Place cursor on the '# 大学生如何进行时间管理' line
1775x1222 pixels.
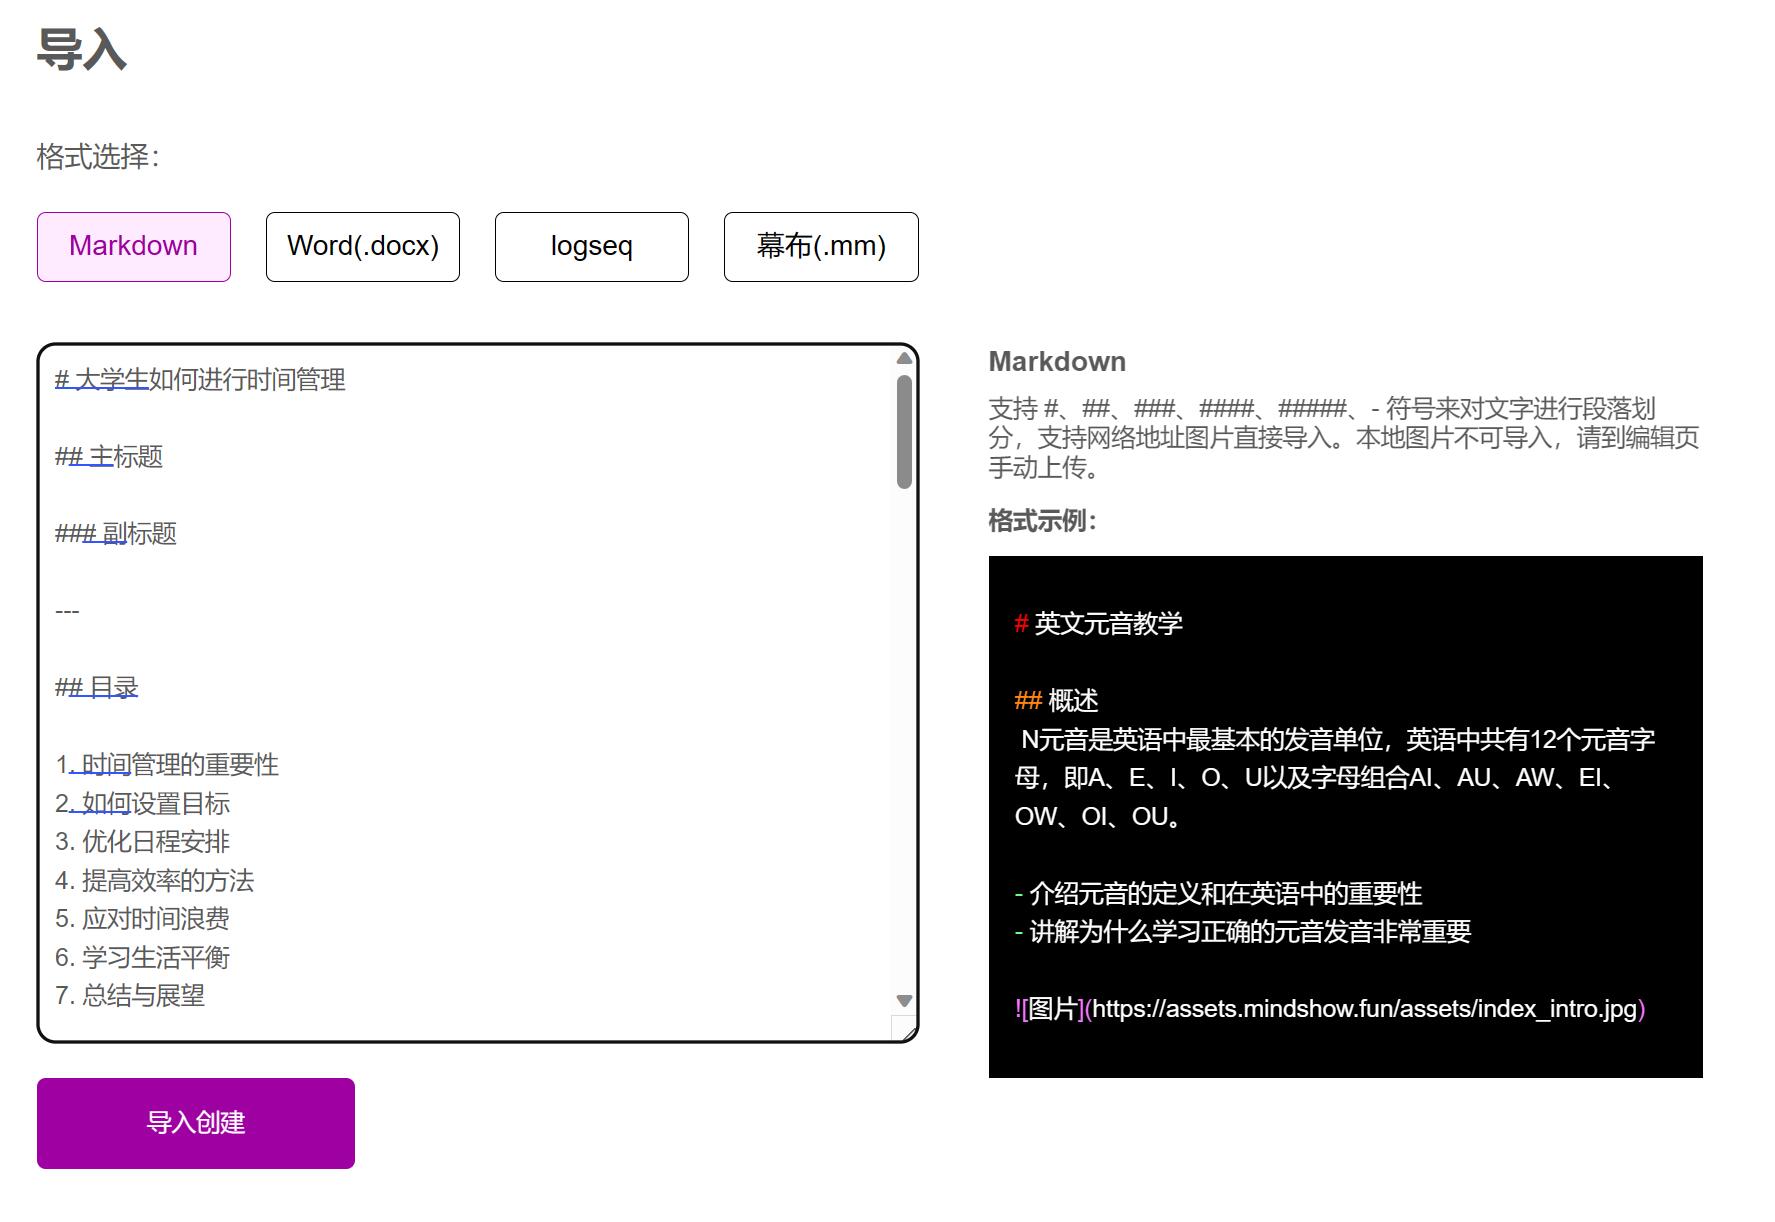point(200,380)
